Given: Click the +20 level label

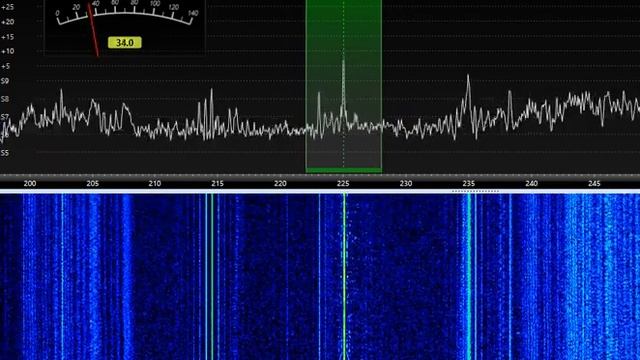Looking at the screenshot, I should click(x=7, y=22).
